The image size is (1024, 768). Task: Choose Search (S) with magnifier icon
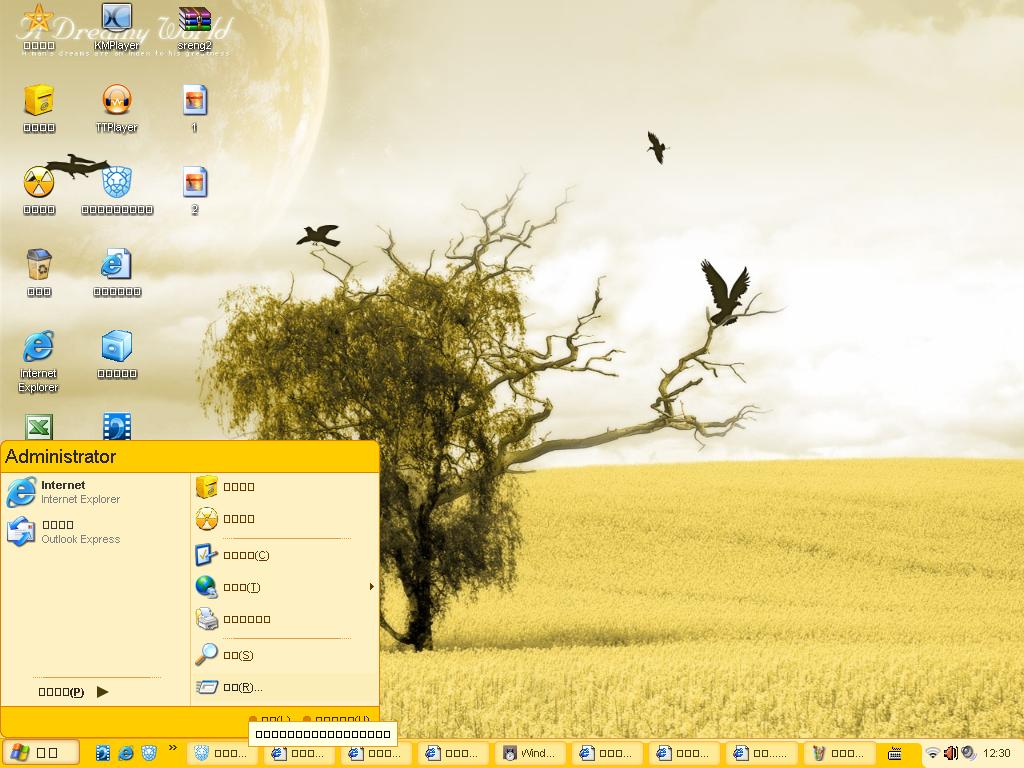click(x=238, y=655)
